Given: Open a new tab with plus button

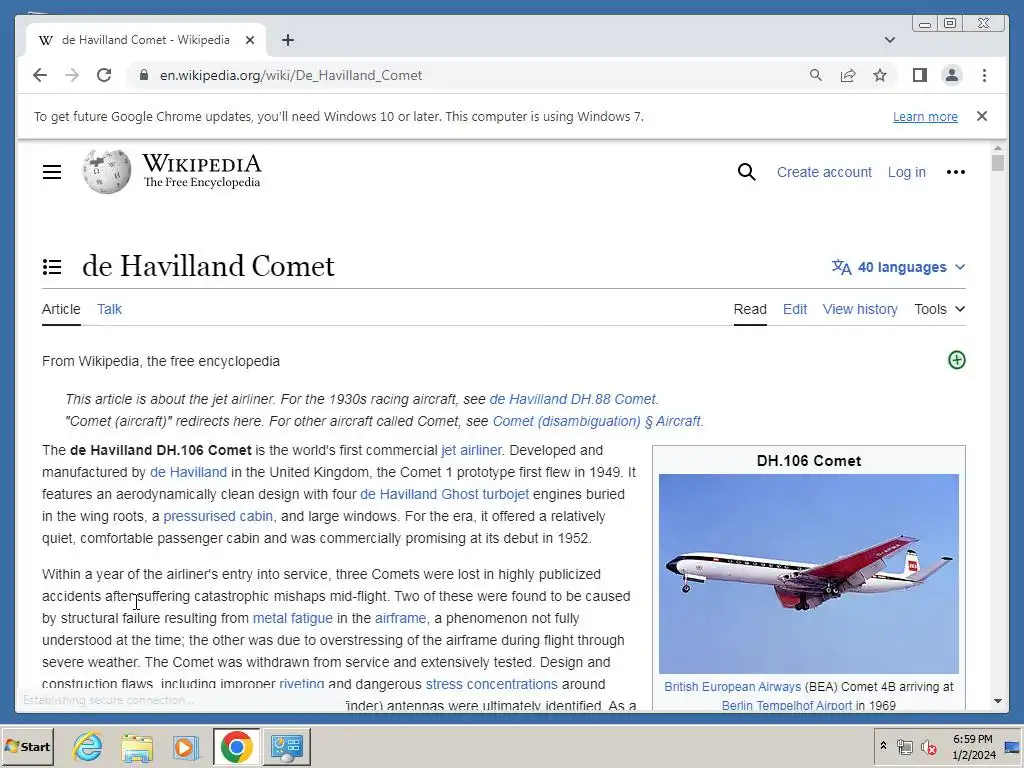Looking at the screenshot, I should pos(288,40).
